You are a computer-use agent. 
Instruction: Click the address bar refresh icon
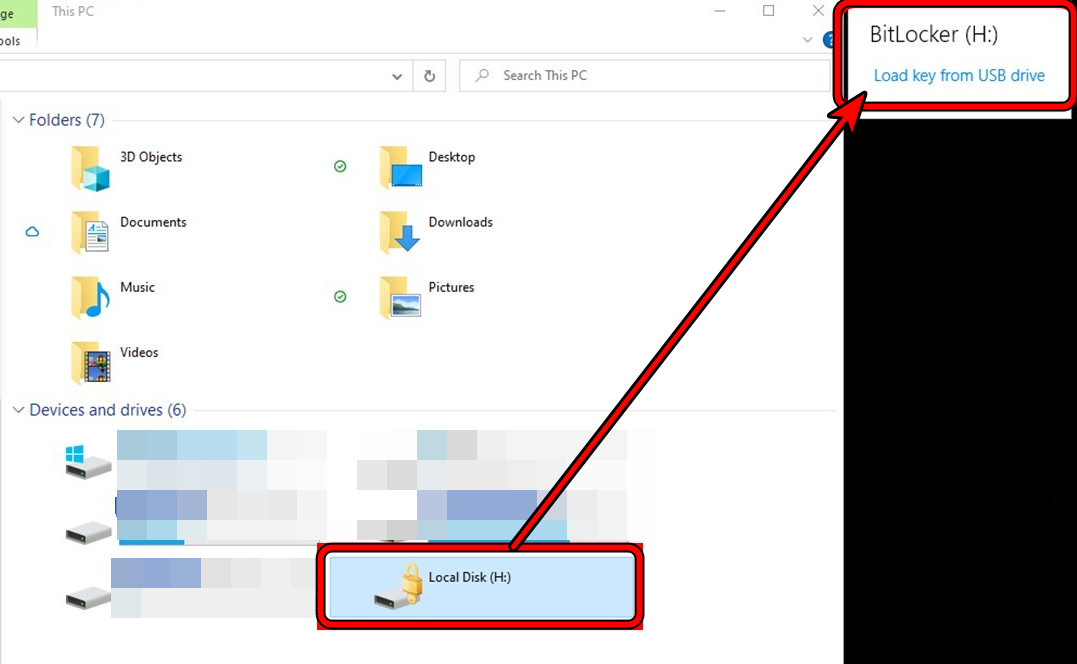pyautogui.click(x=429, y=76)
